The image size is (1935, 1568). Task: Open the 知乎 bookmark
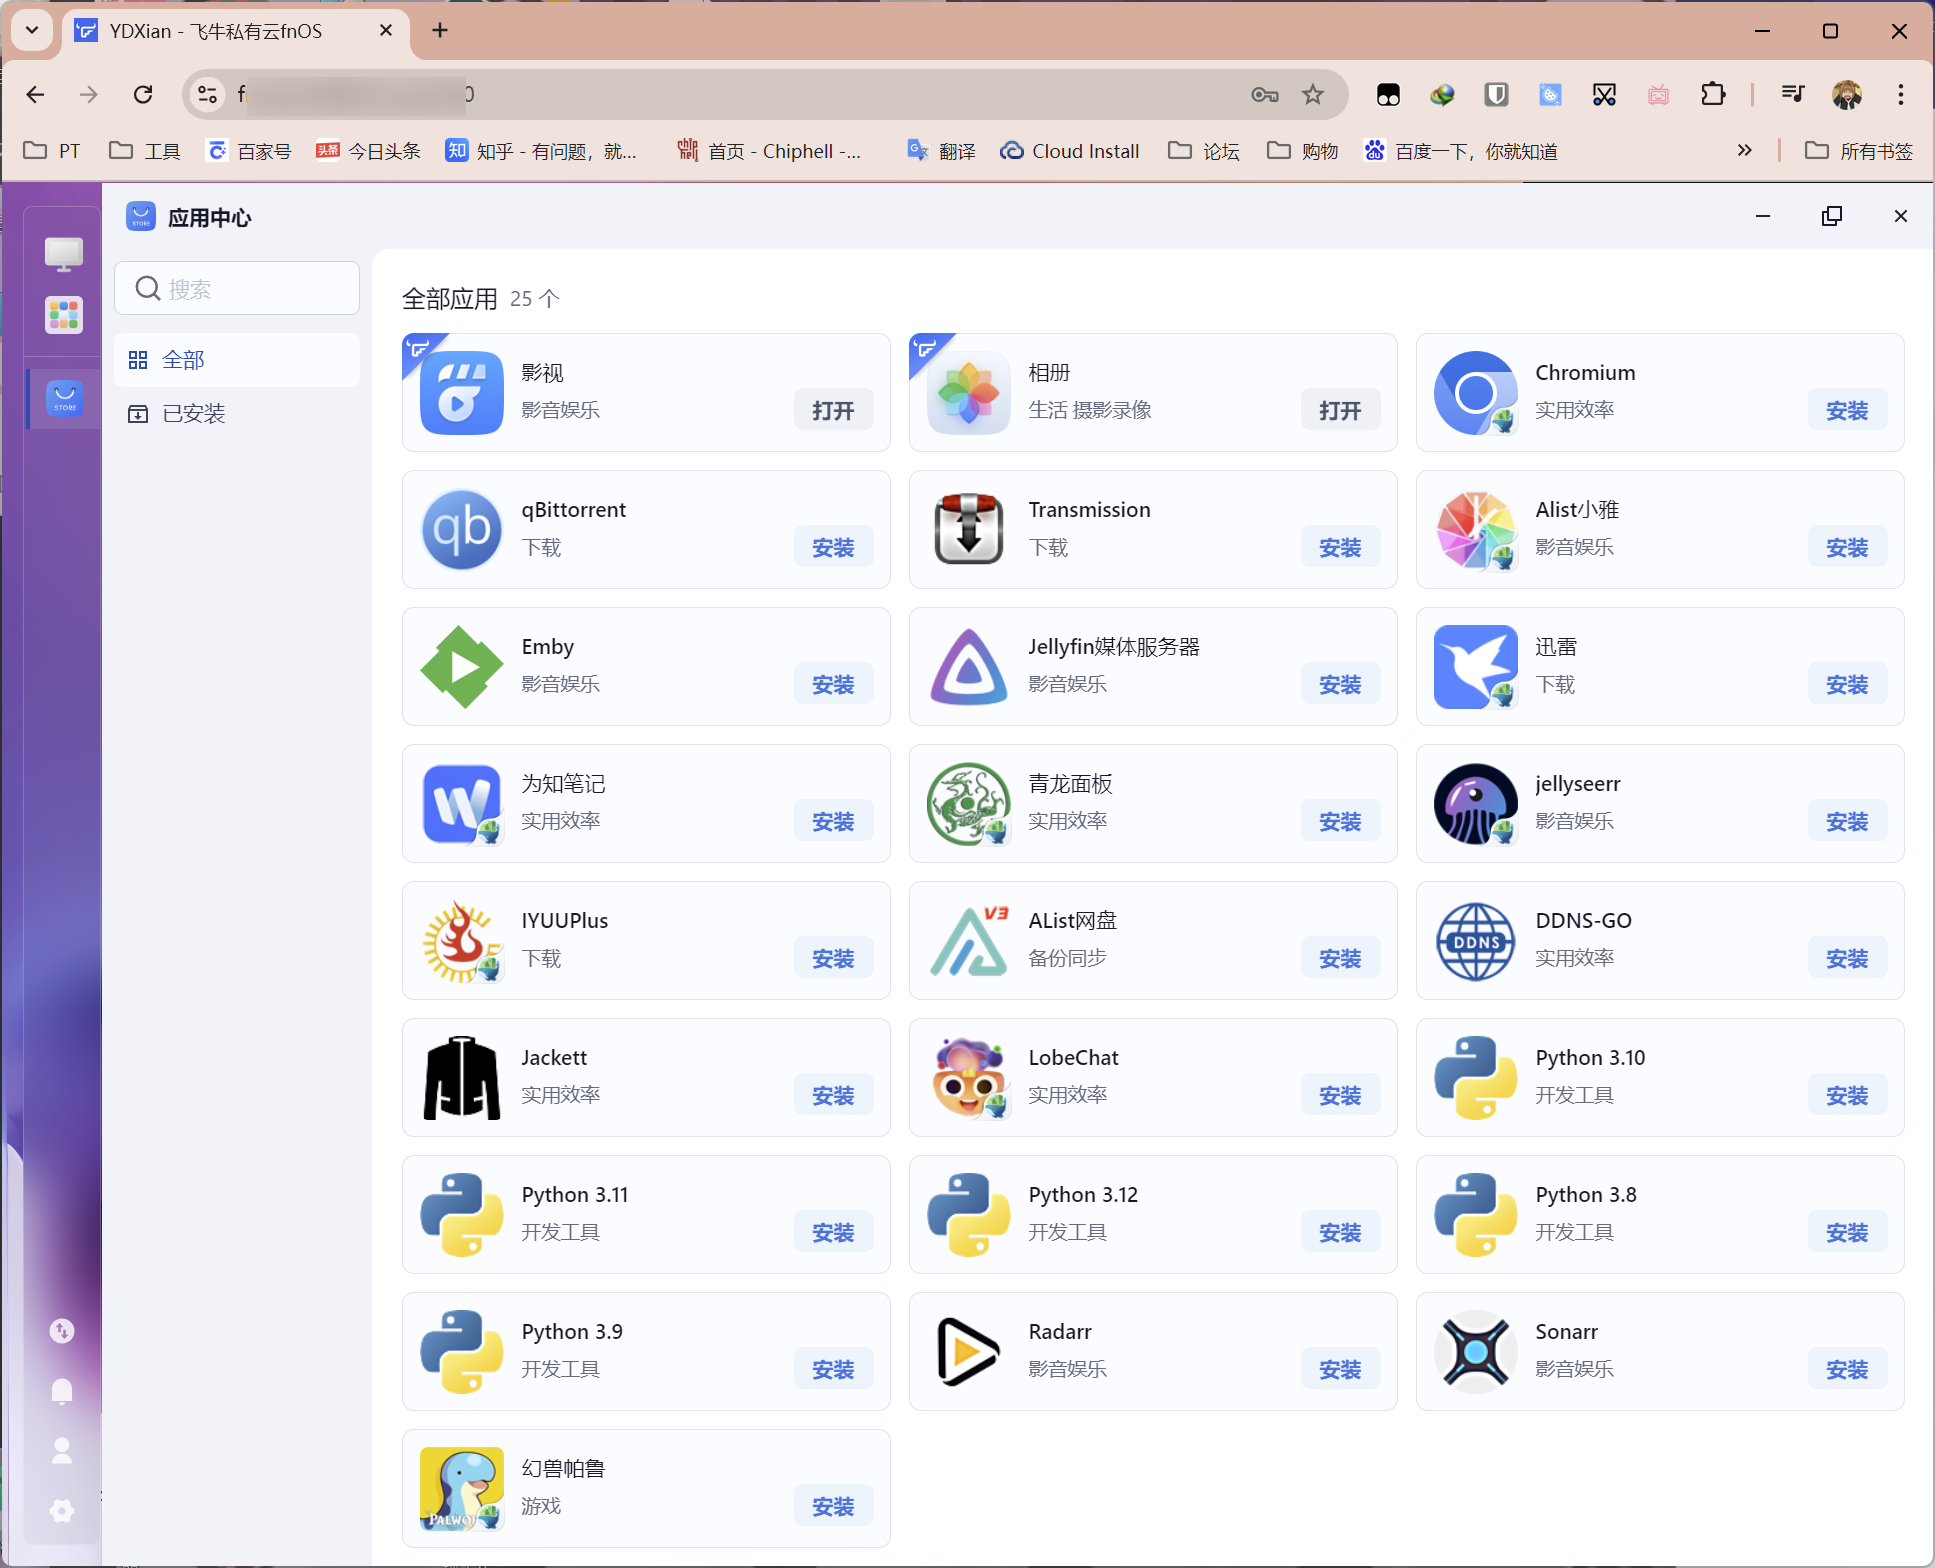tap(541, 151)
